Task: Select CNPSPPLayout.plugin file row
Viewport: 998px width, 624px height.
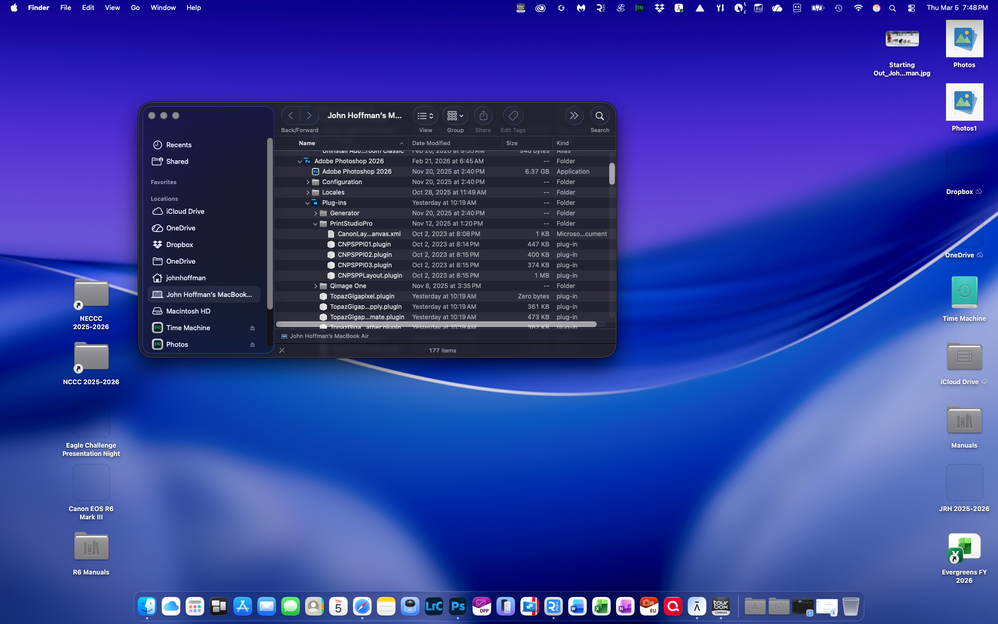Action: pos(442,276)
